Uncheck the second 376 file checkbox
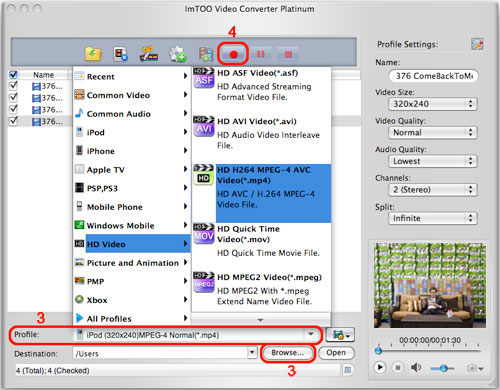Screen dimensions: 500x390 [13, 97]
